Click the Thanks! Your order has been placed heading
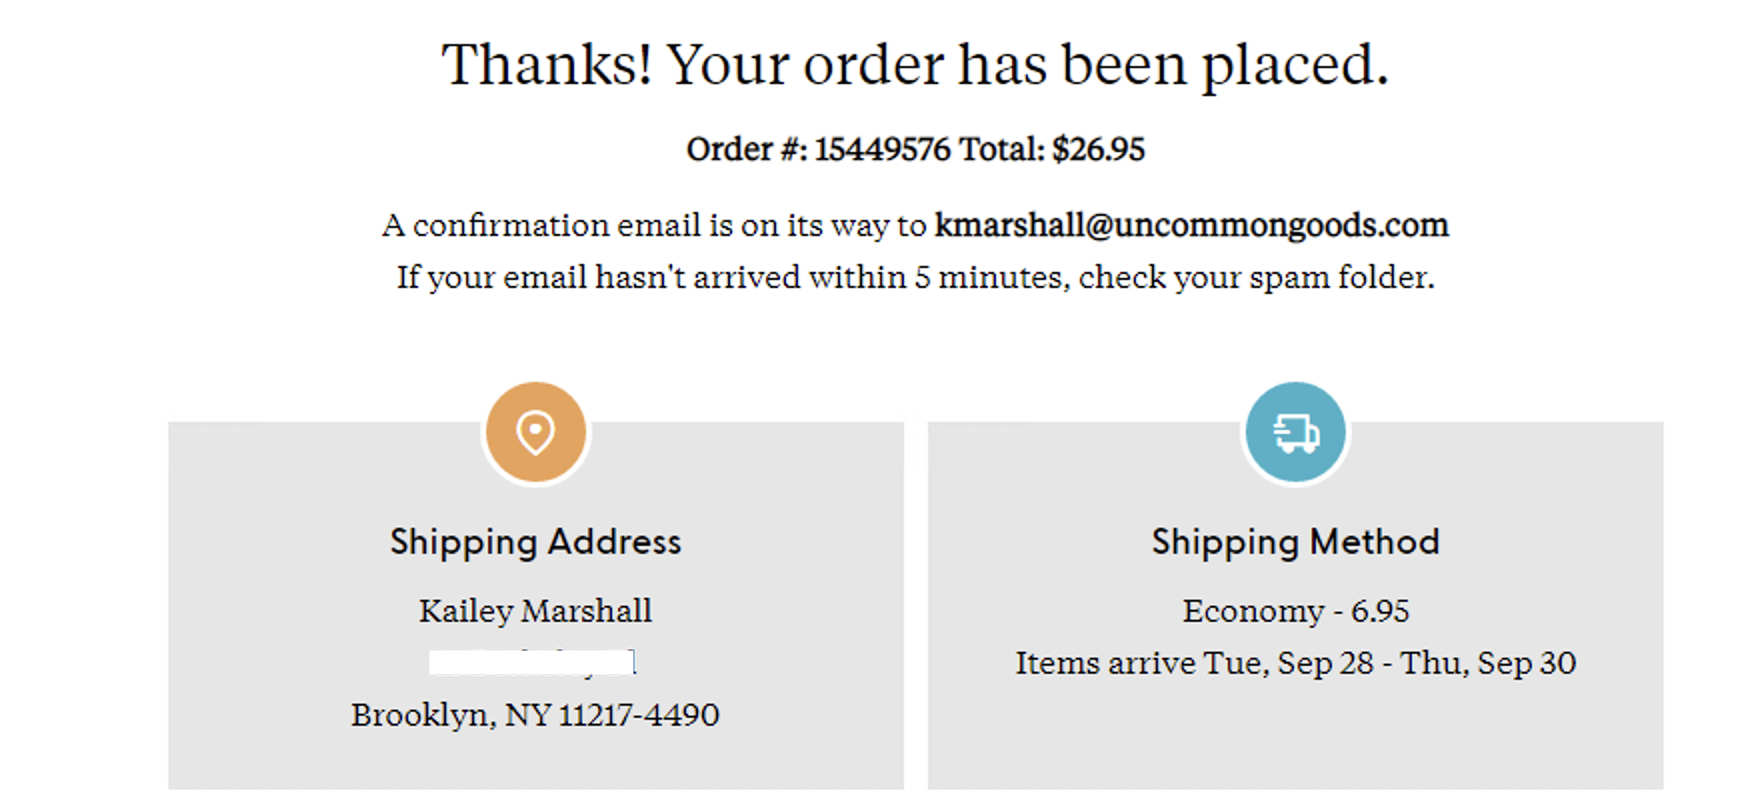1758x798 pixels. coord(916,64)
